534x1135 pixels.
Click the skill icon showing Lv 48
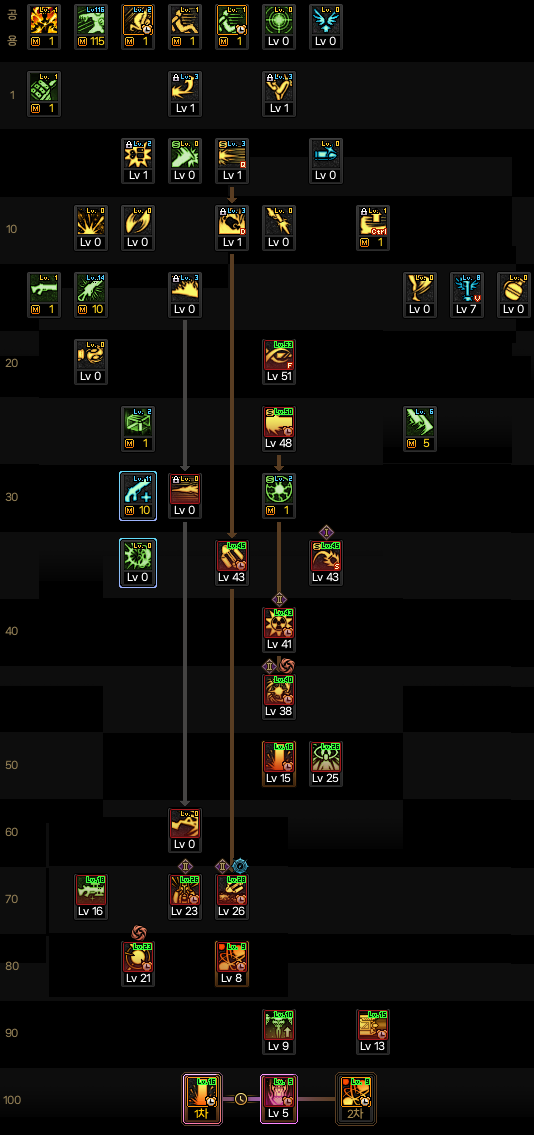279,428
